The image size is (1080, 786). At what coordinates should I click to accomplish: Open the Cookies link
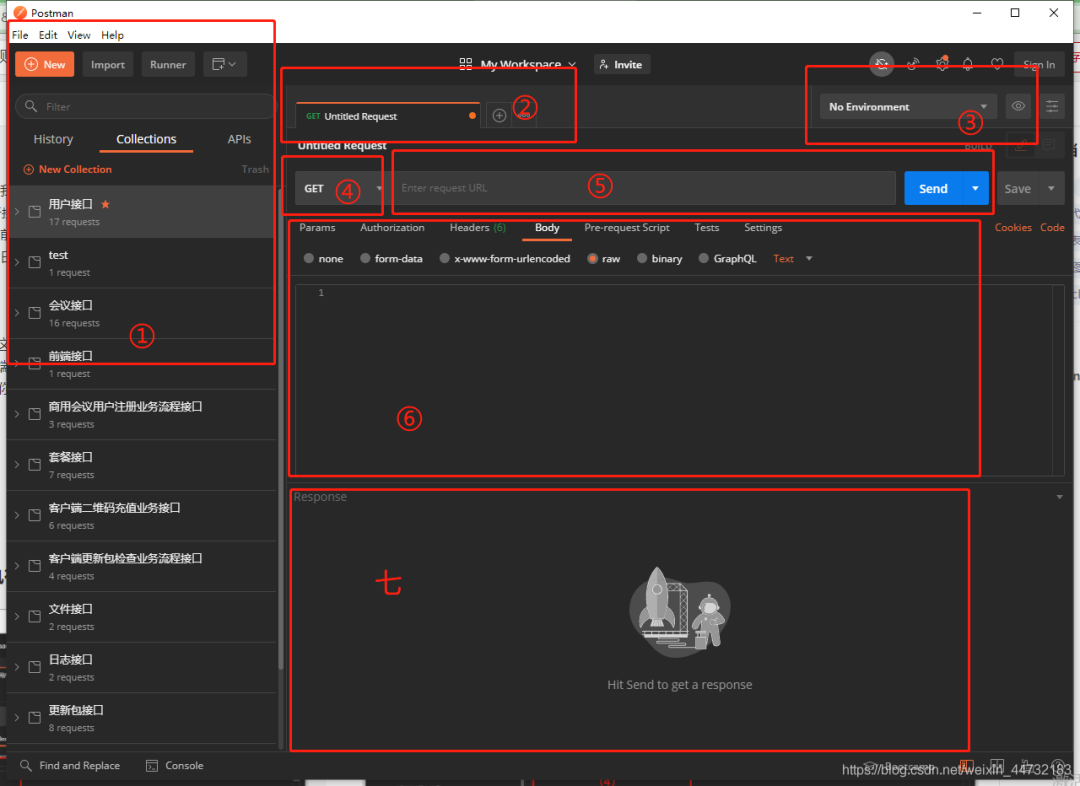tap(1012, 227)
